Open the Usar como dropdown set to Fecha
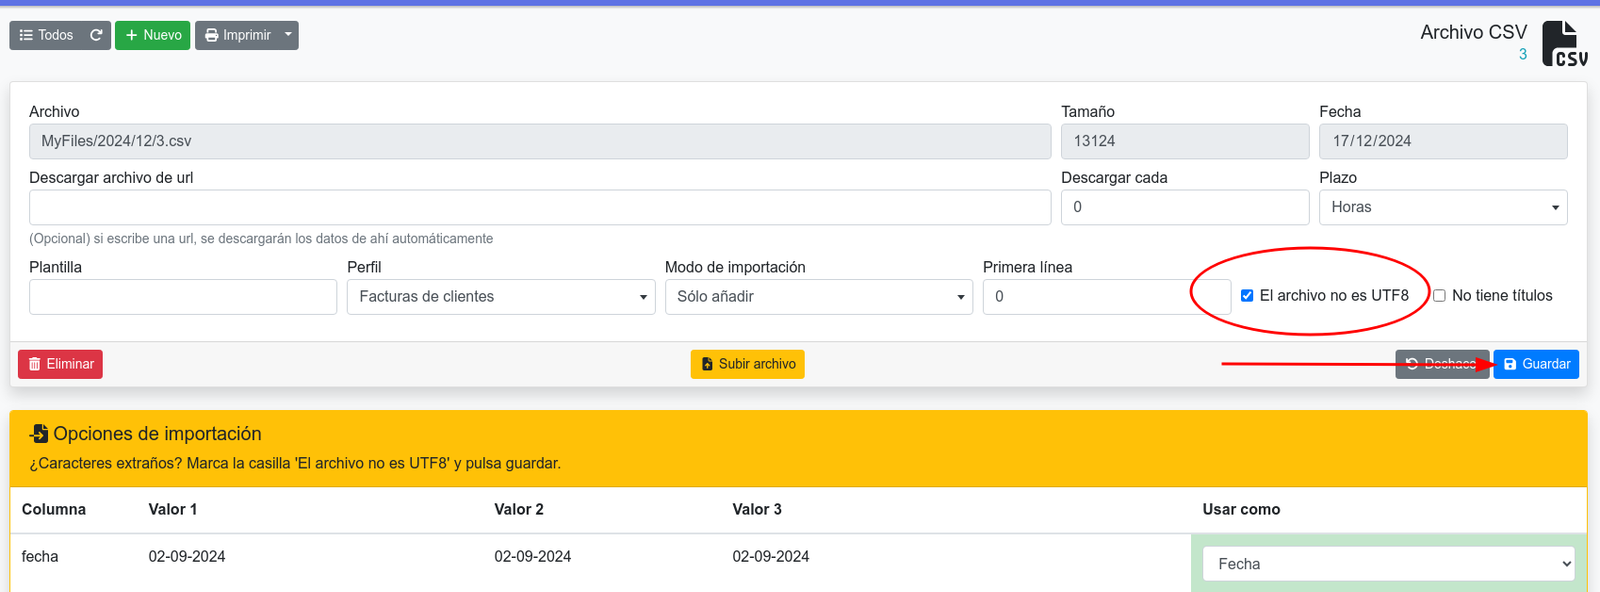The image size is (1600, 592). [1389, 564]
